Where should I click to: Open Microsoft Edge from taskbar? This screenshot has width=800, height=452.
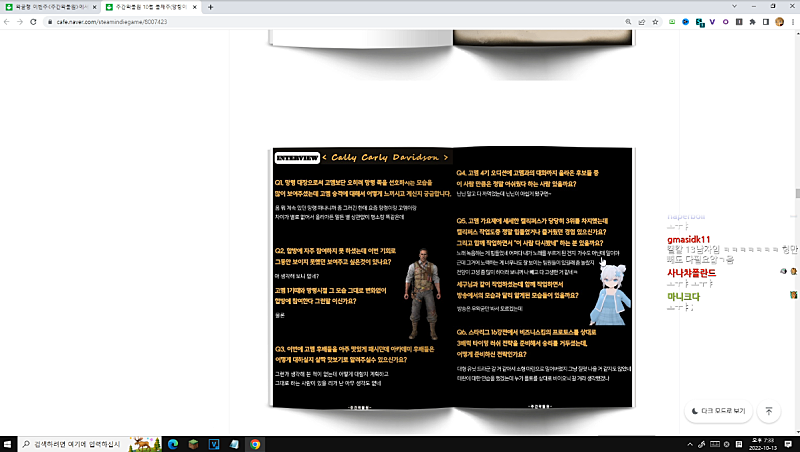click(x=173, y=444)
